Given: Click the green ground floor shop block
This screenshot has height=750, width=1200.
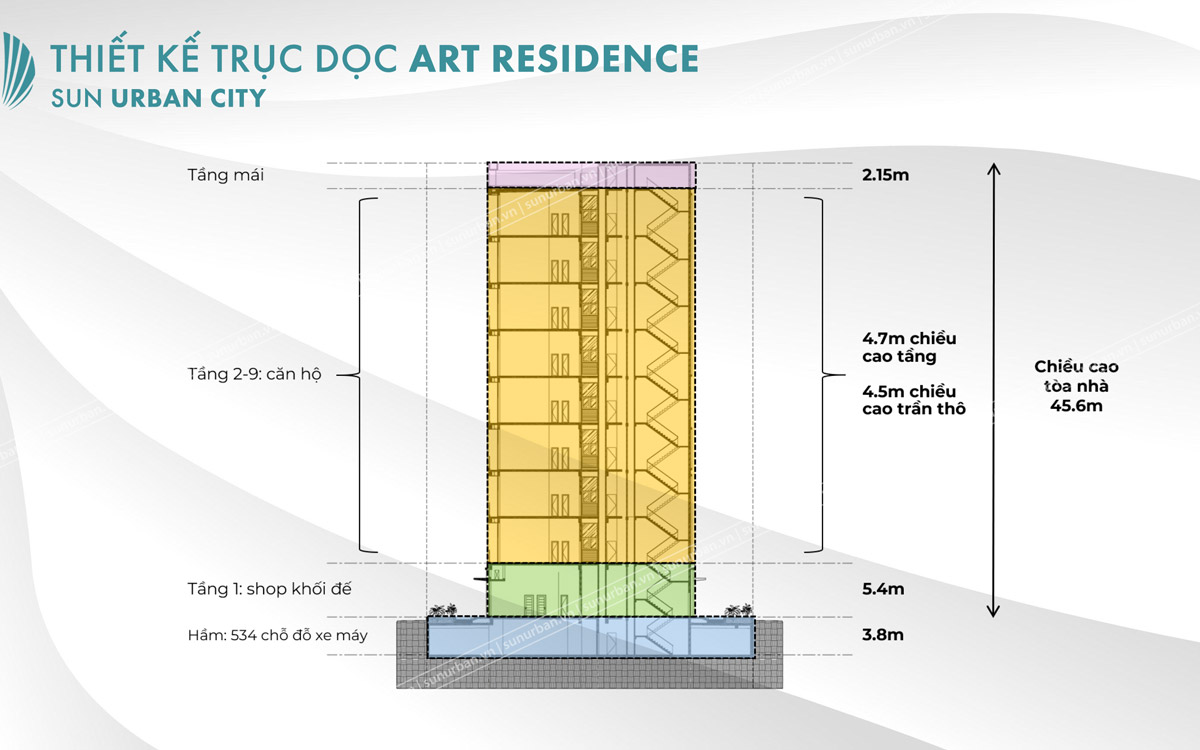Looking at the screenshot, I should 591,589.
